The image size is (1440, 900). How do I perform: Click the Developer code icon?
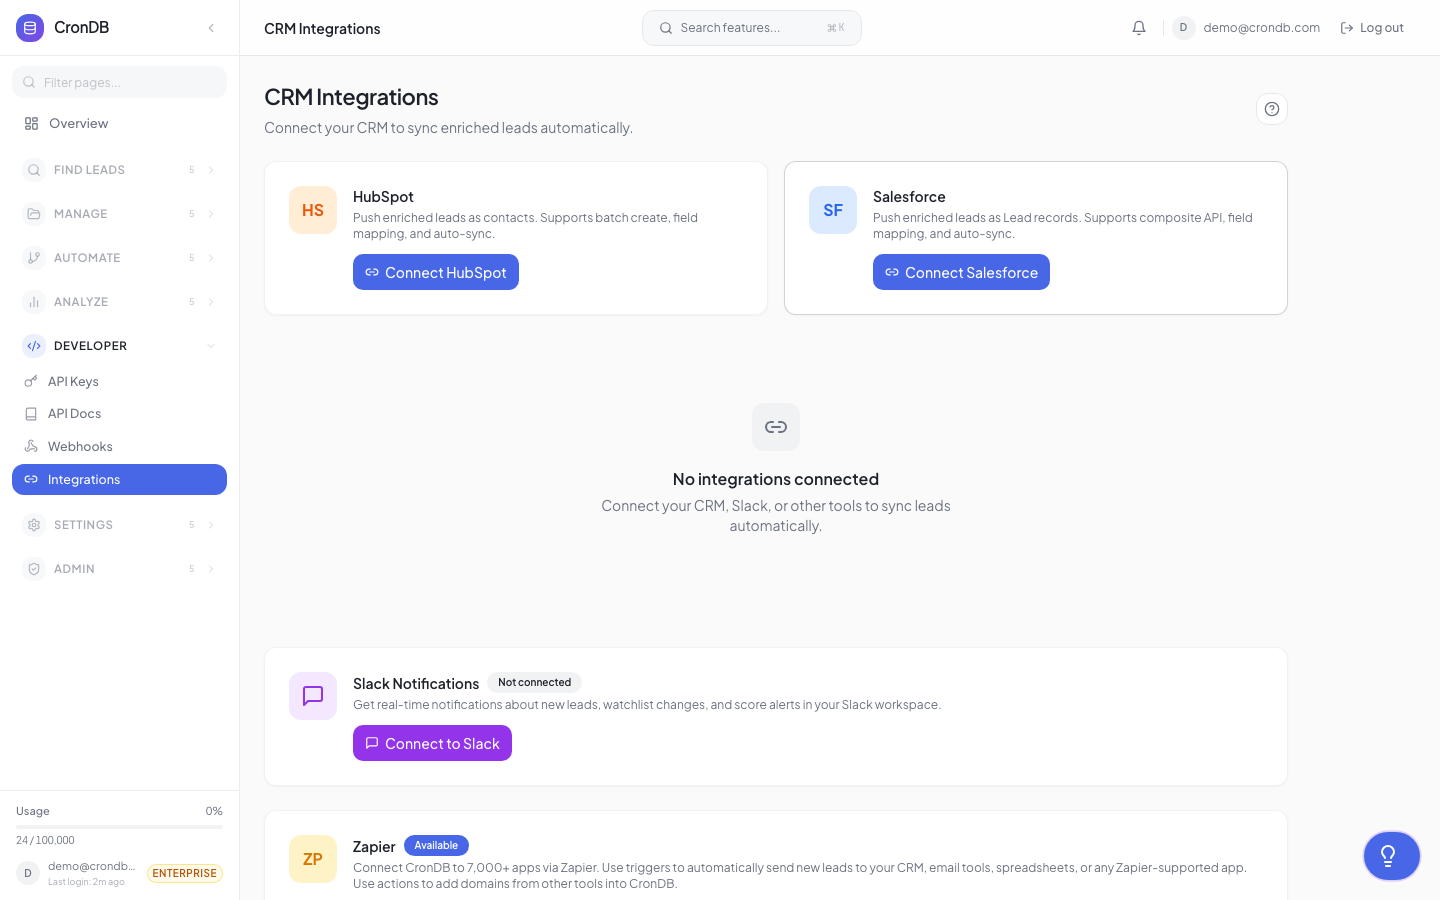34,346
